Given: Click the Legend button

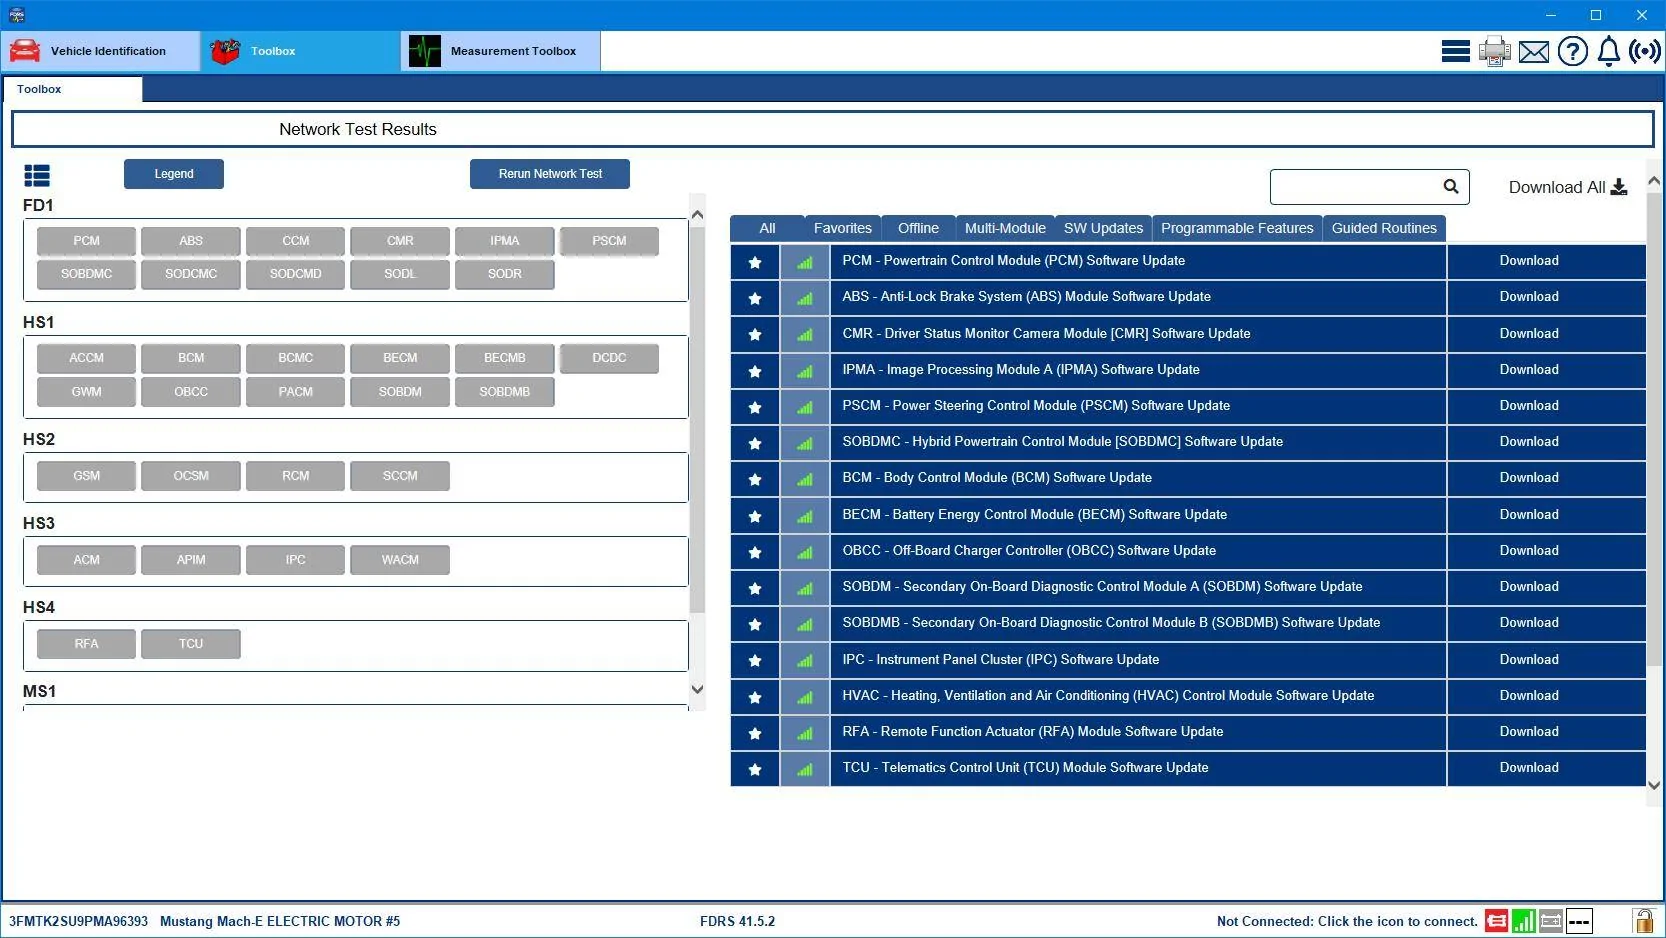Looking at the screenshot, I should coord(174,174).
